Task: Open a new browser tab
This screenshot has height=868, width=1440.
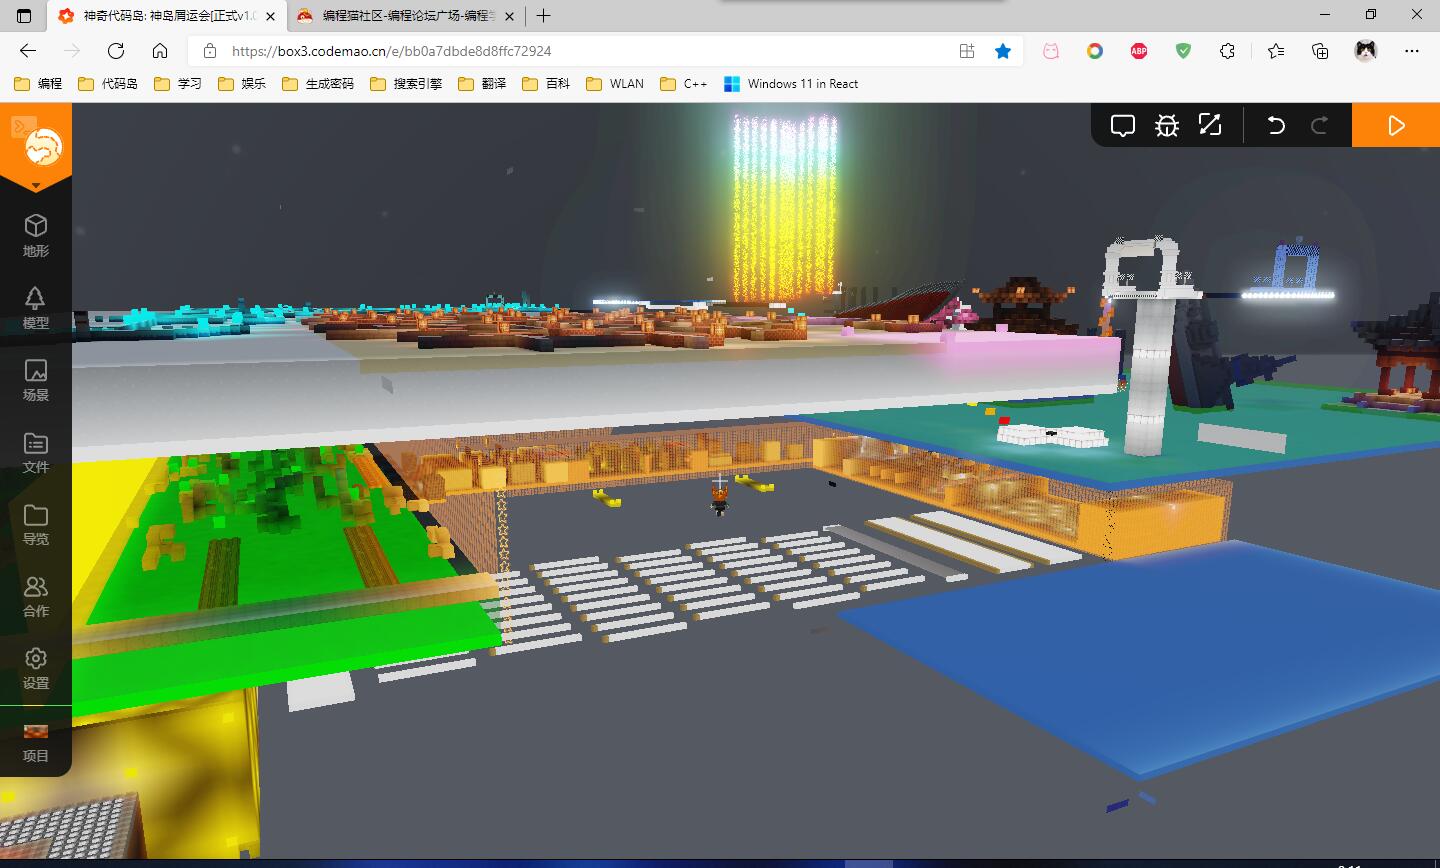Action: [544, 16]
